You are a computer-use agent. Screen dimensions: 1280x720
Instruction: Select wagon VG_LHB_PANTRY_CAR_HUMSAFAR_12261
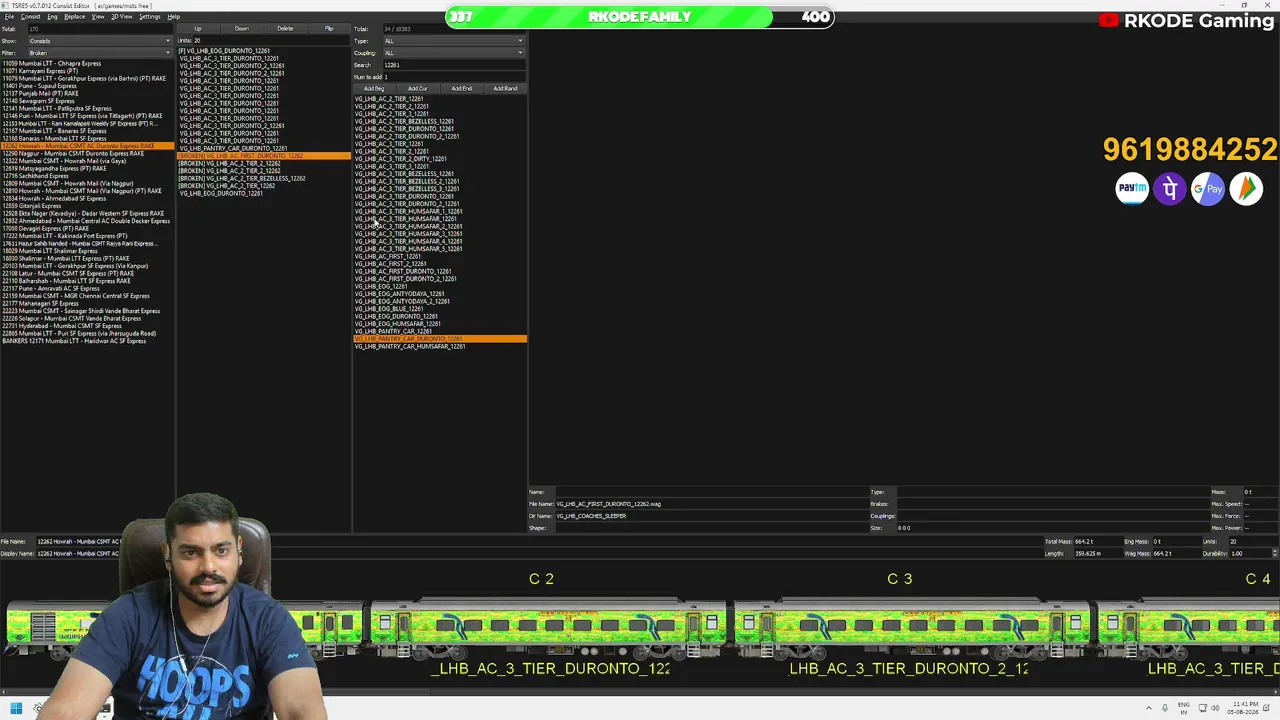tap(440, 347)
